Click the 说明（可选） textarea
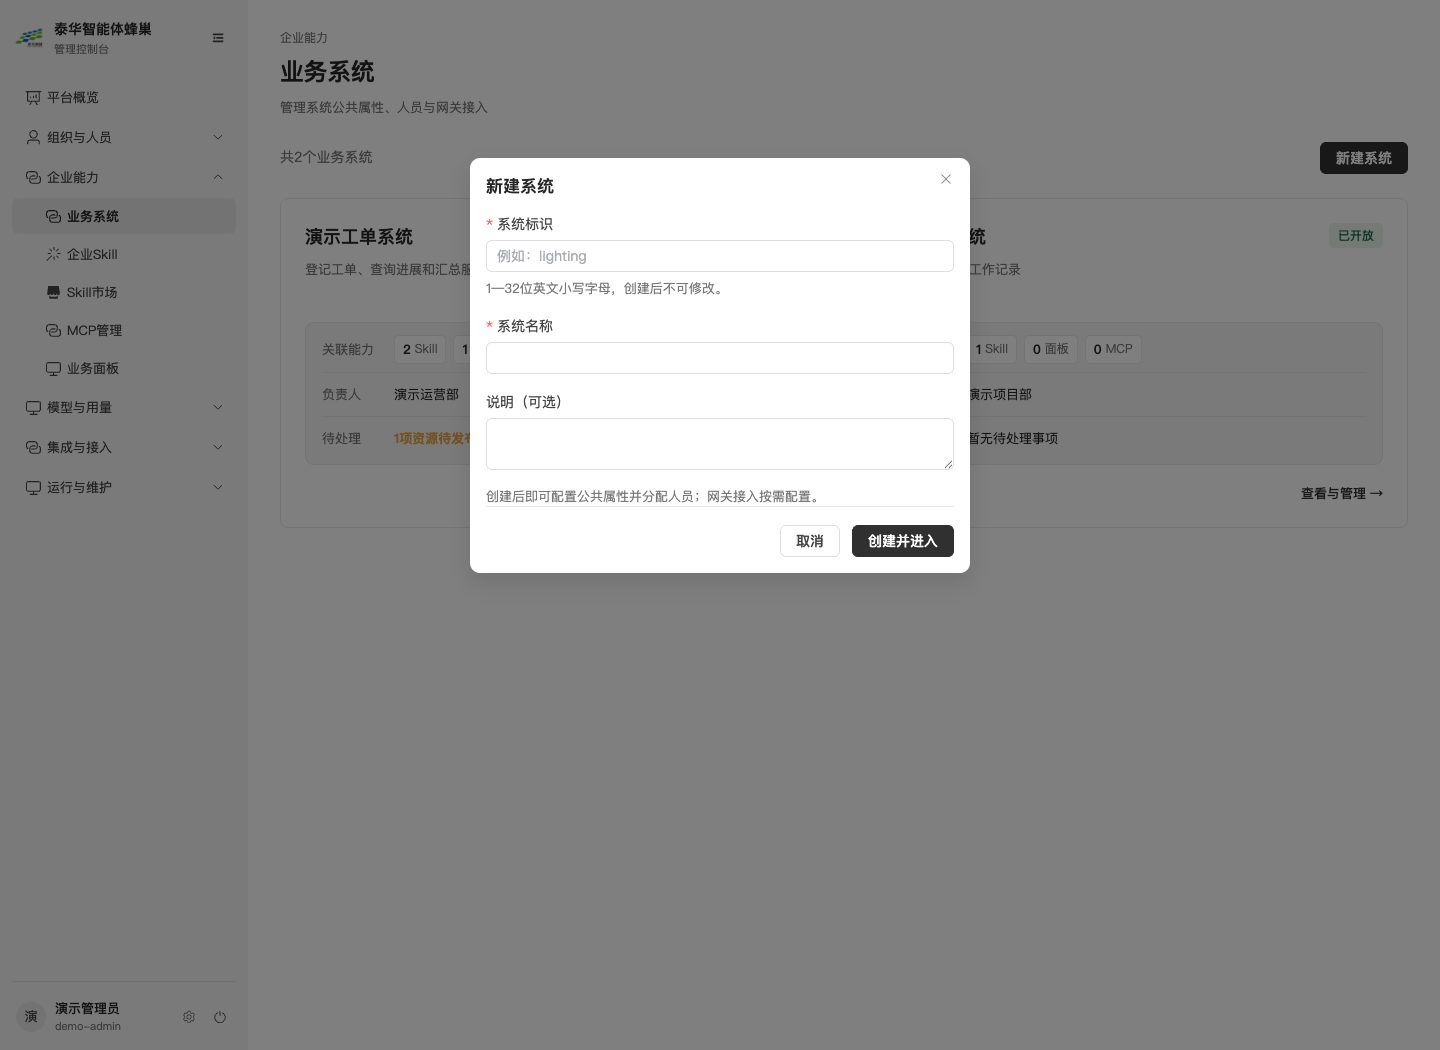Viewport: 1440px width, 1050px height. (x=720, y=444)
